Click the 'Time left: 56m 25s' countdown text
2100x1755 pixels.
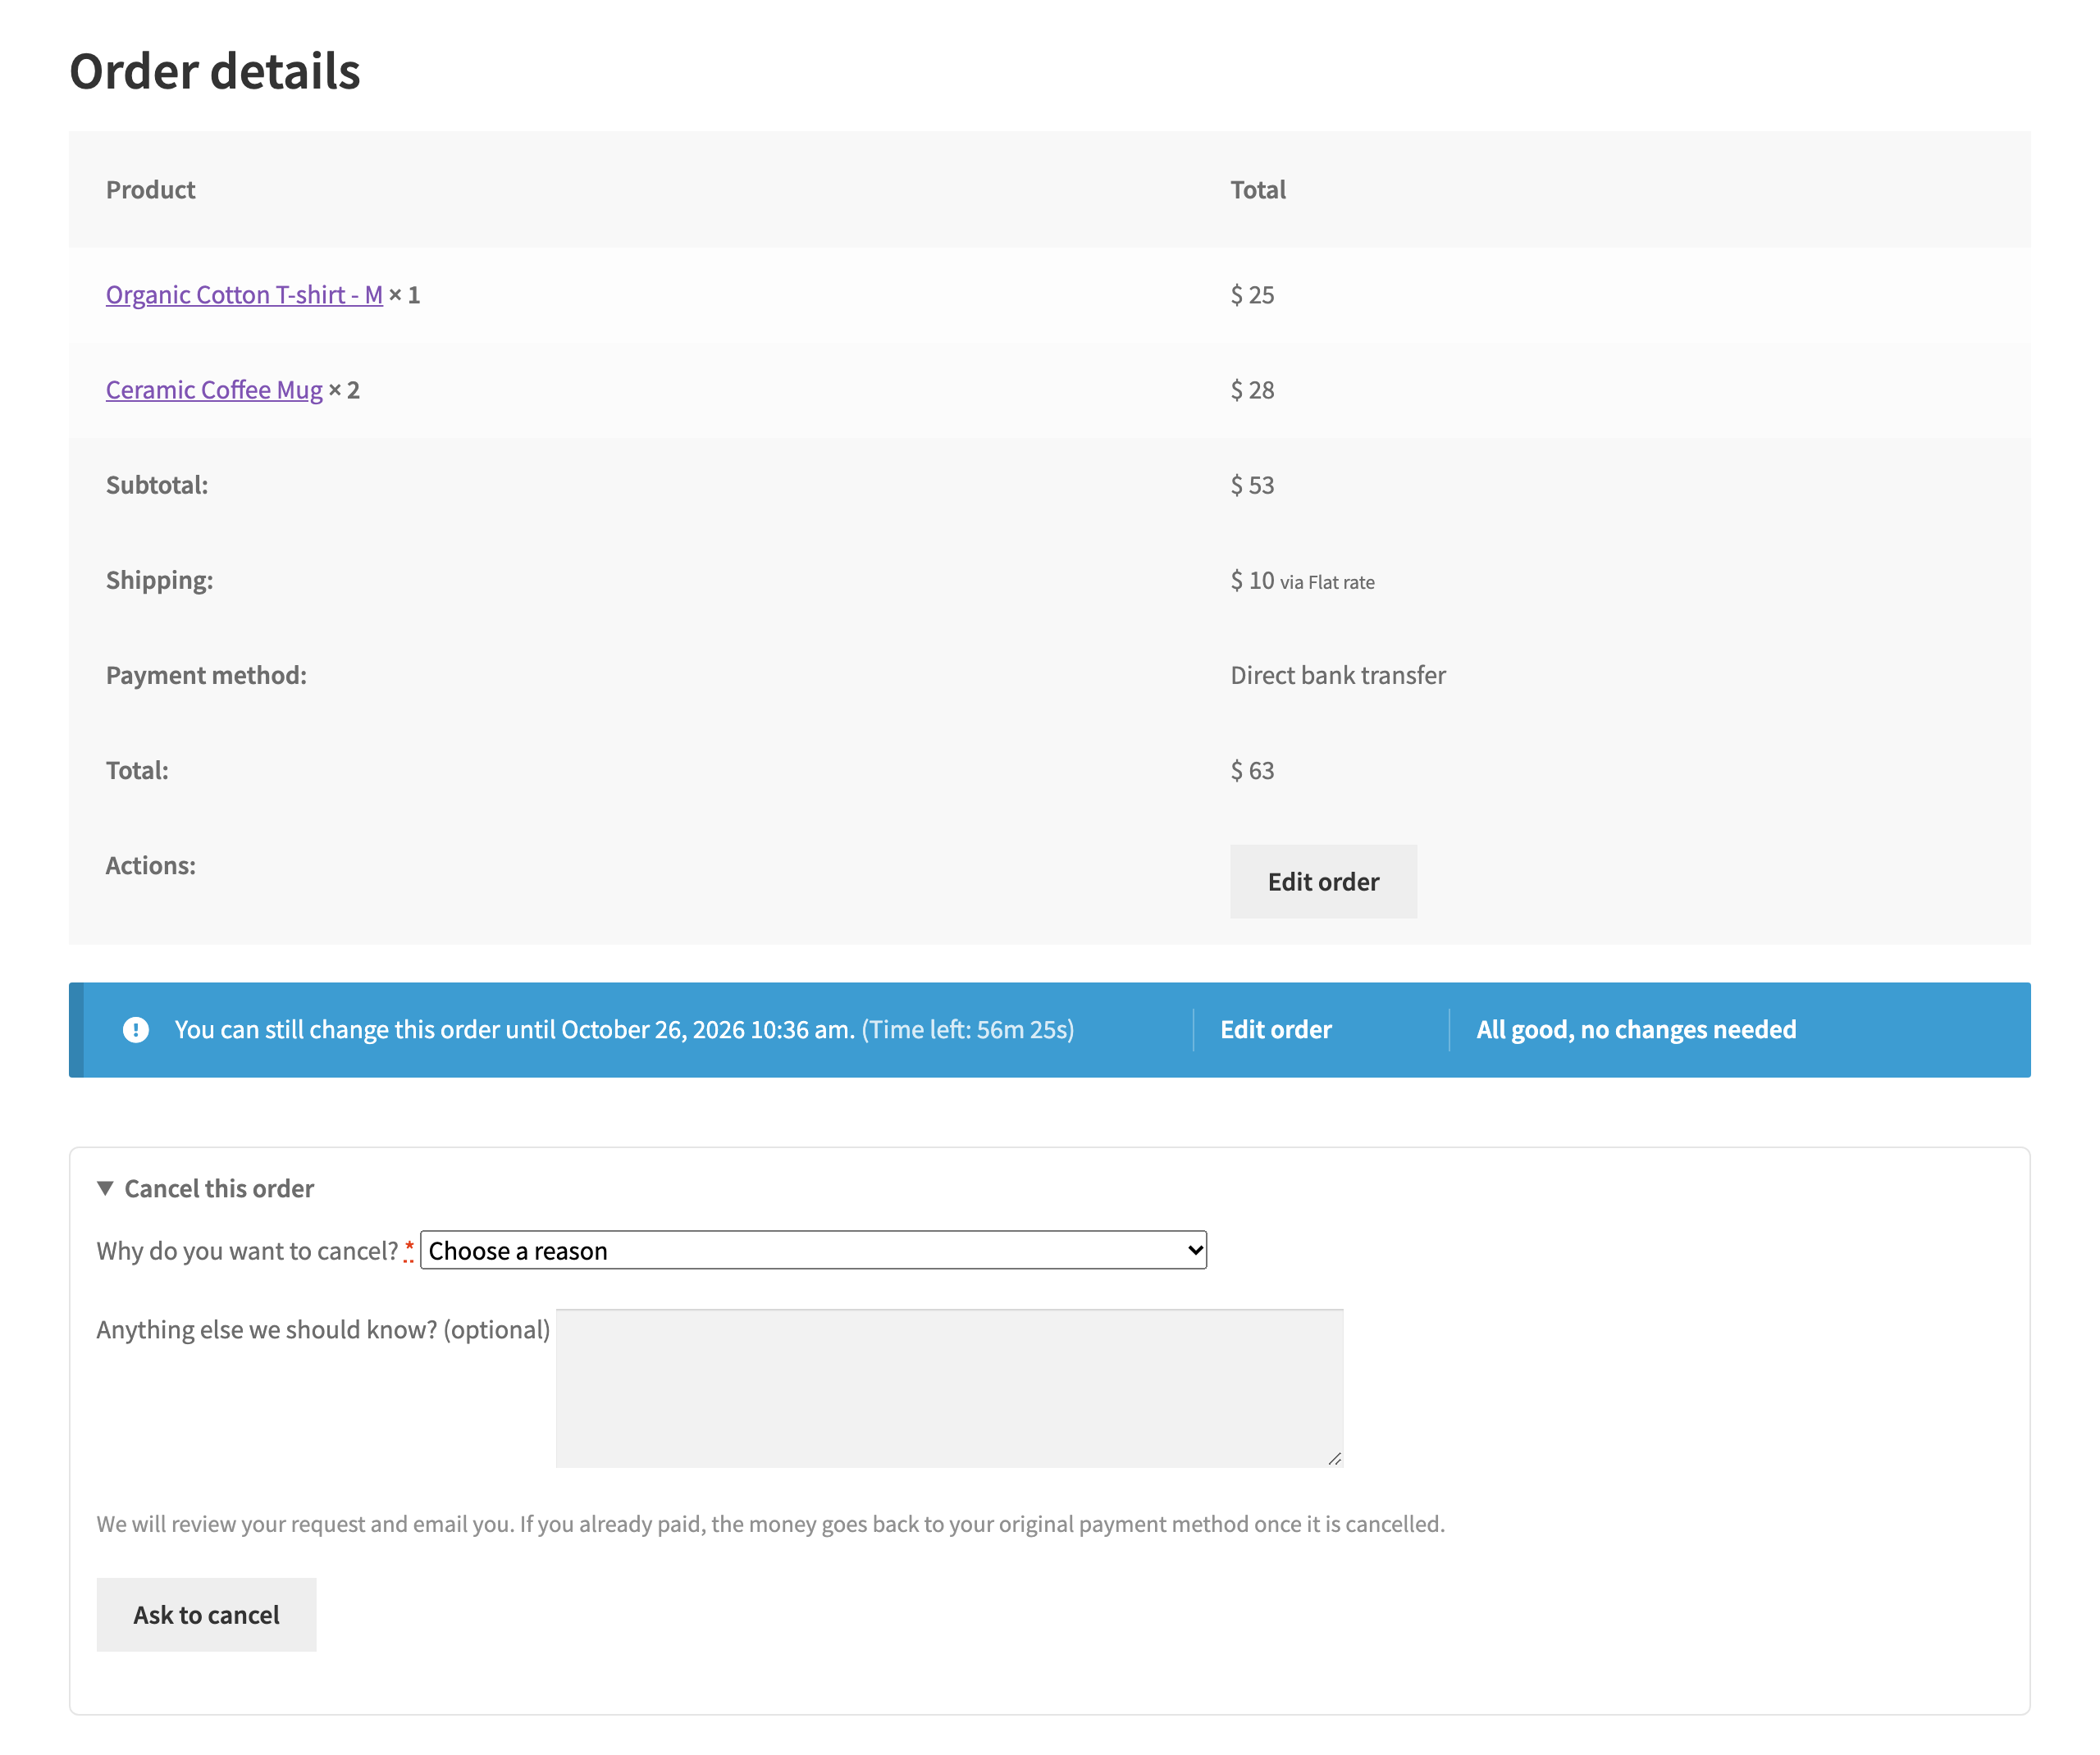967,1029
